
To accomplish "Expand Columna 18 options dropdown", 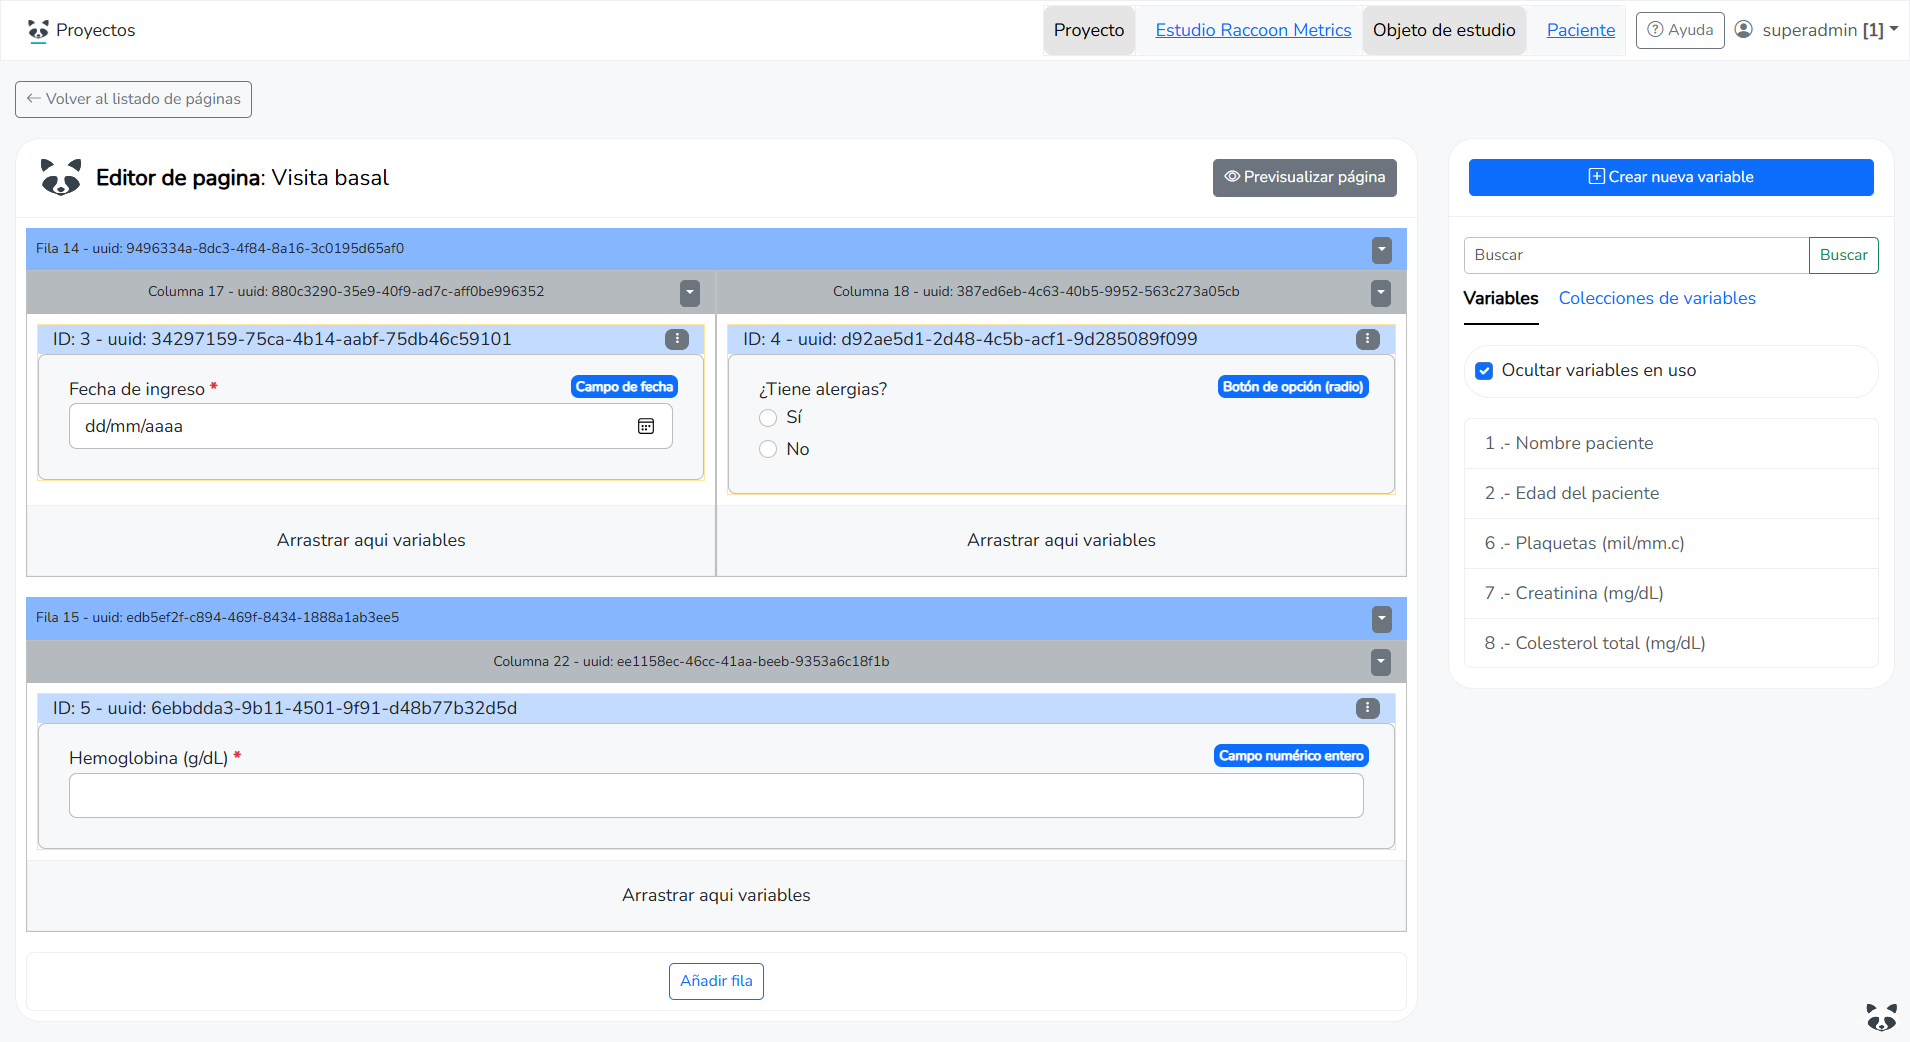I will coord(1381,293).
